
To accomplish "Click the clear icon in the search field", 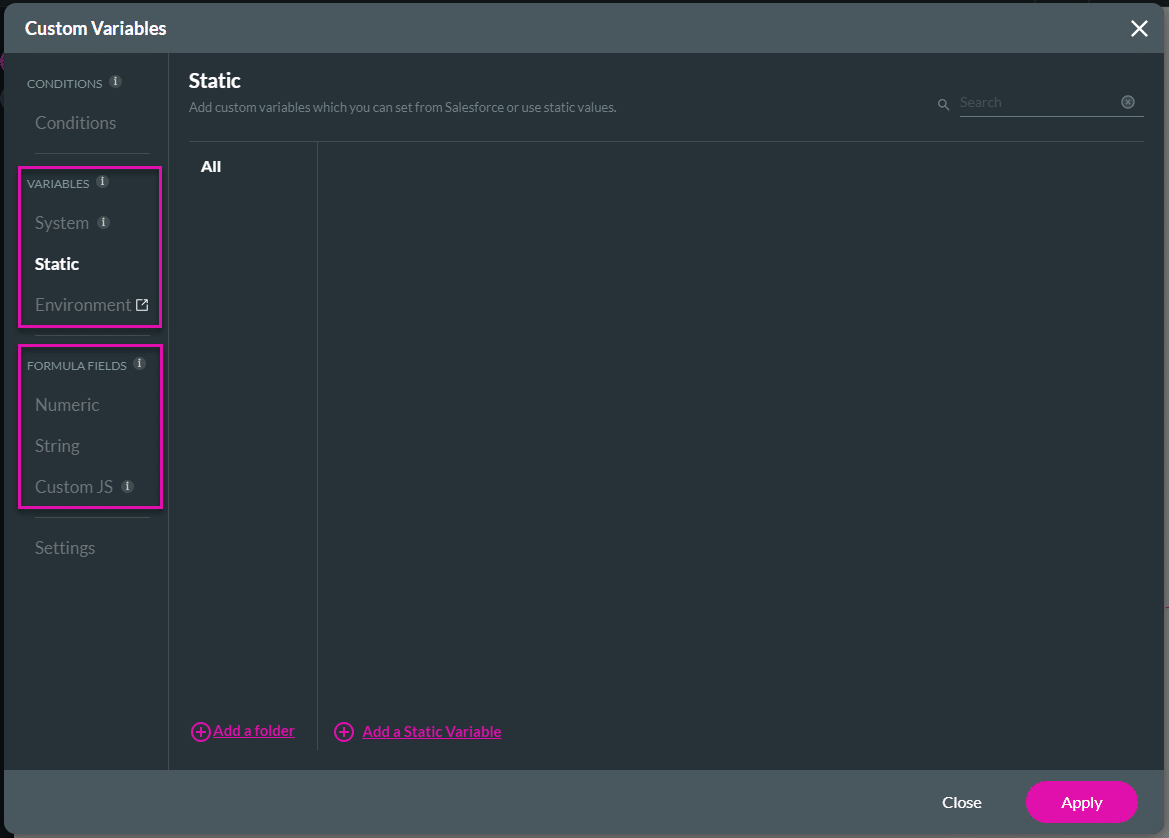I will tap(1128, 101).
